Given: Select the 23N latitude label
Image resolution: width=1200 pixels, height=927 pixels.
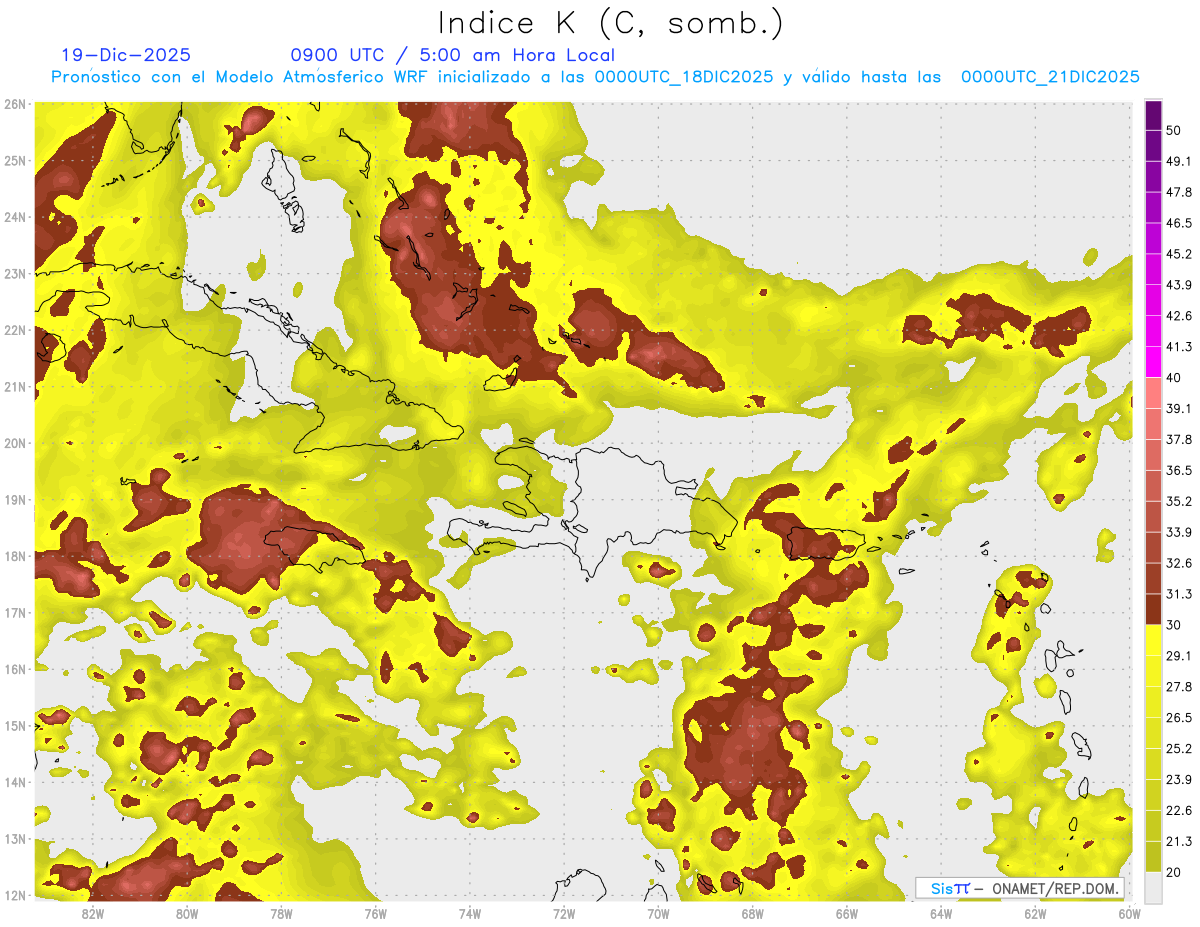Looking at the screenshot, I should click(x=15, y=274).
